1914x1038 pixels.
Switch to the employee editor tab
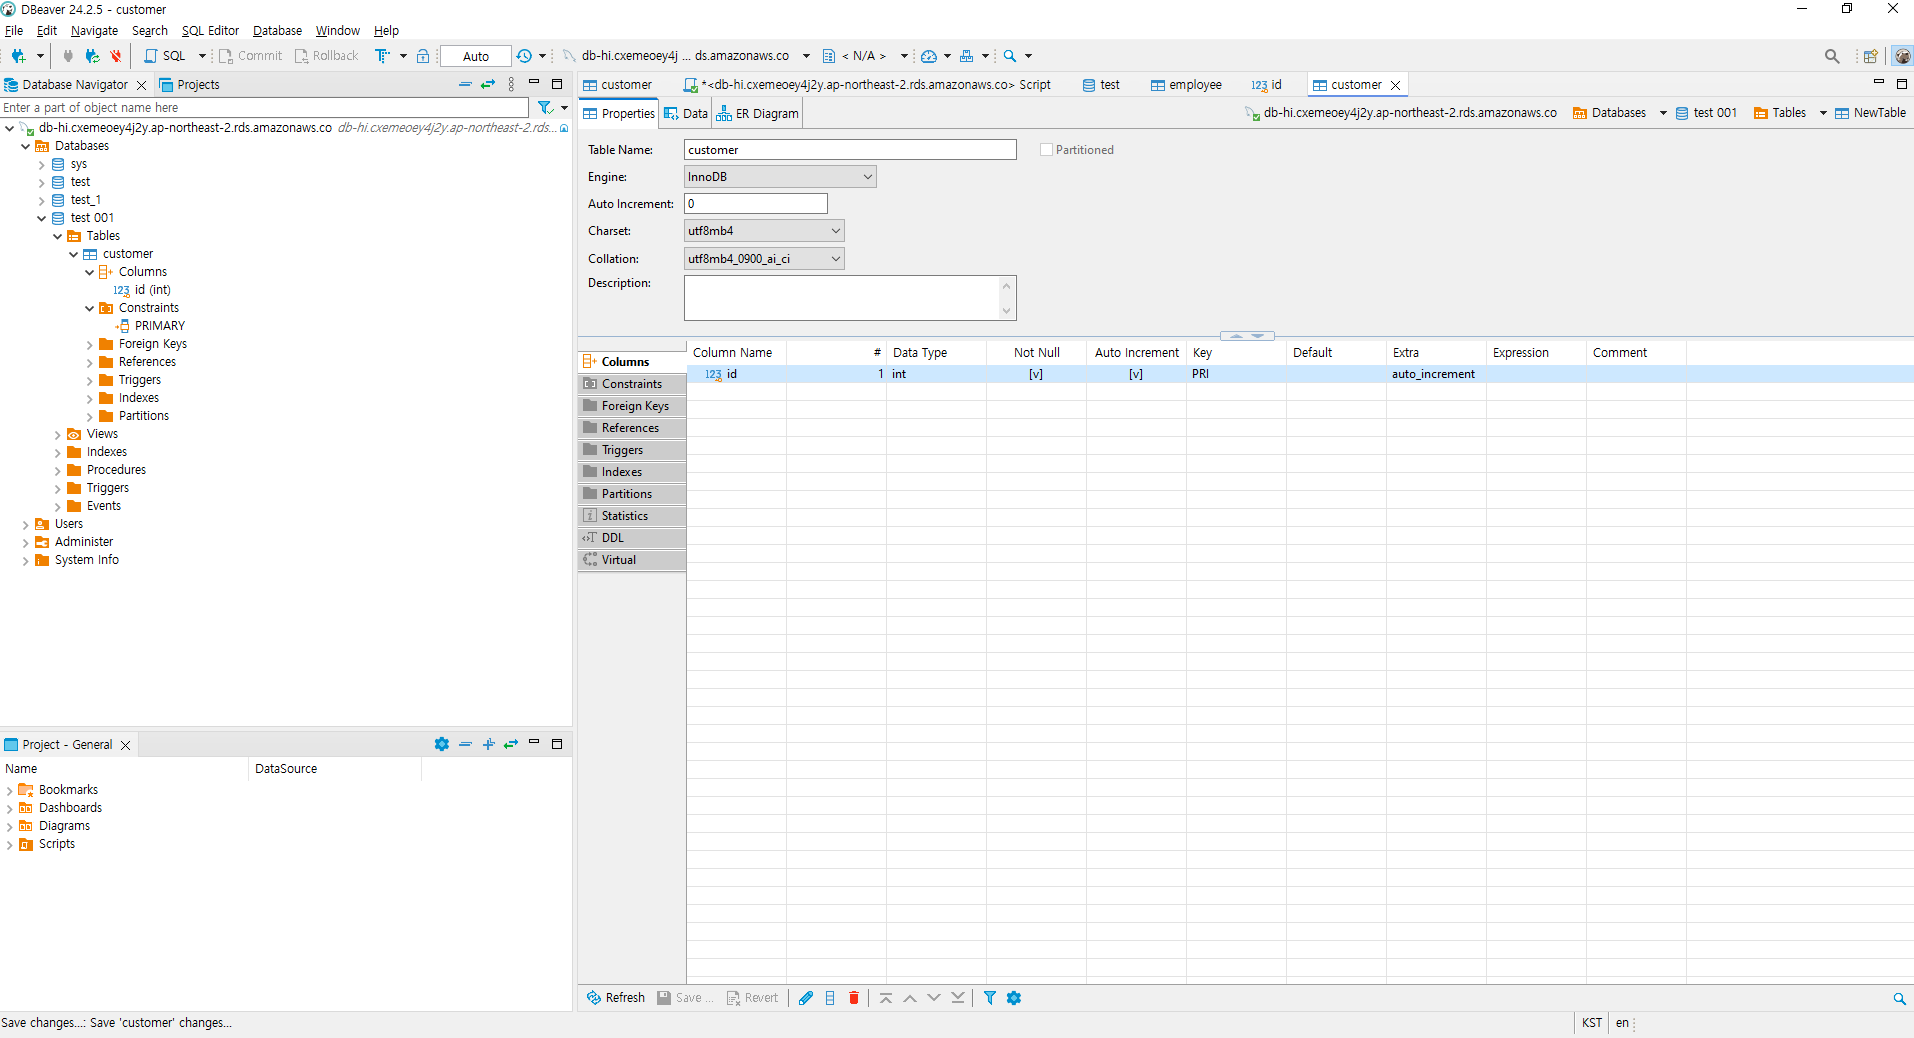point(1186,85)
